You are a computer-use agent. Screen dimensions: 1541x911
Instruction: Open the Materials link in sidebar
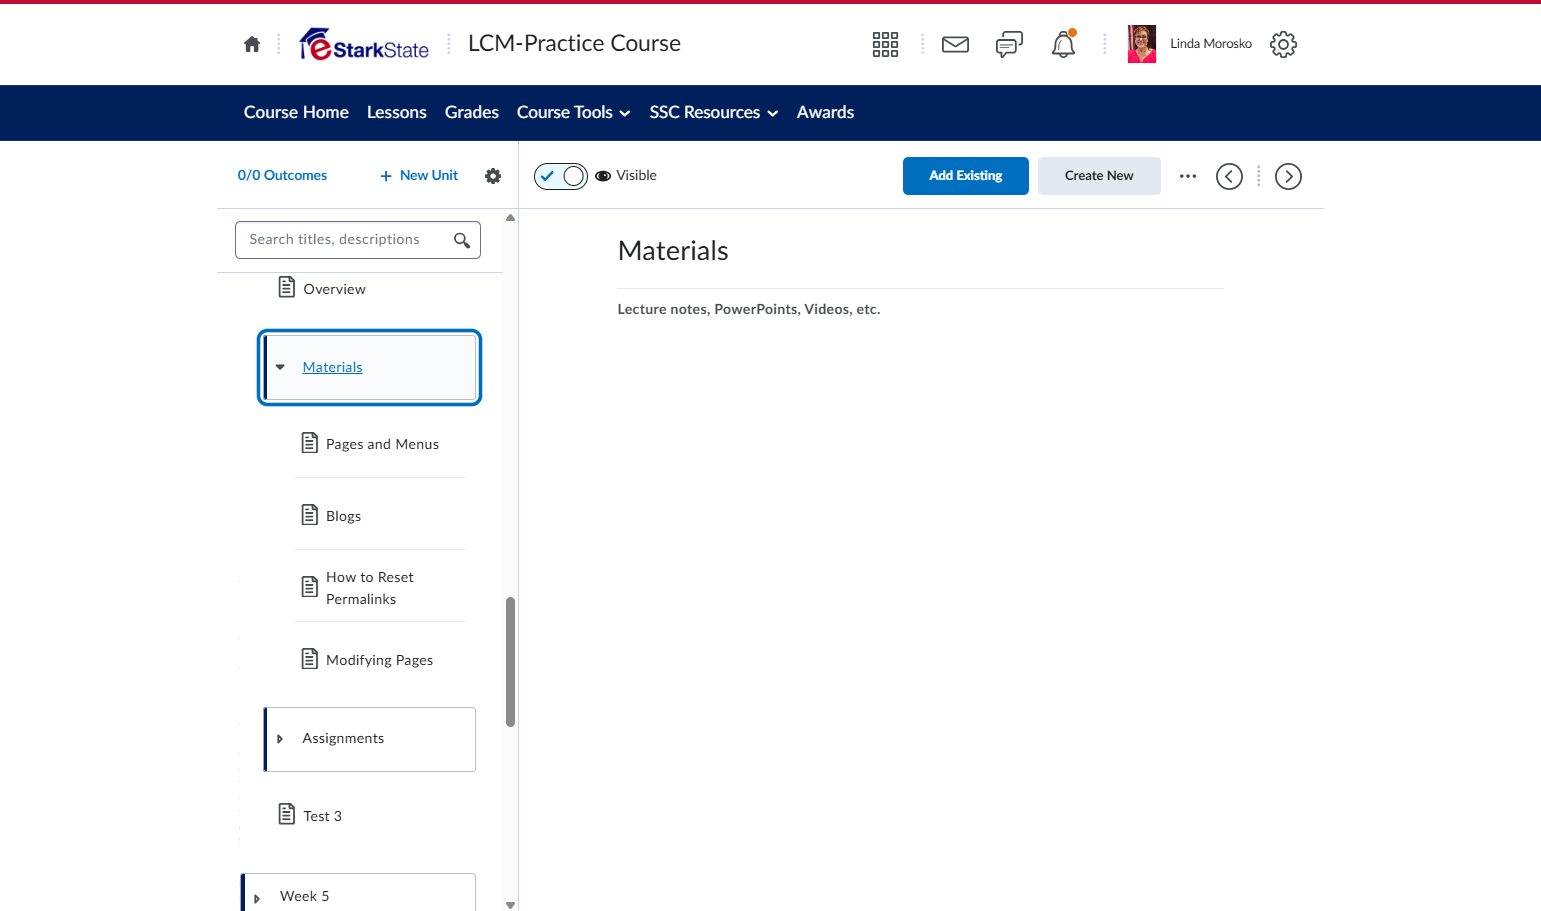[333, 367]
